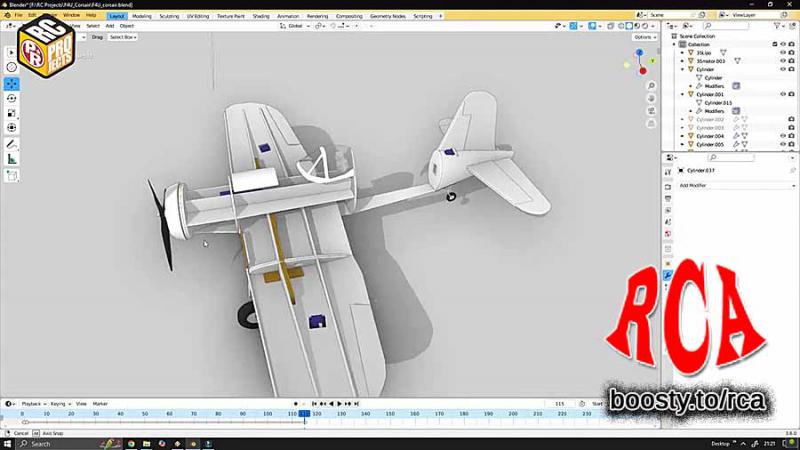Image resolution: width=800 pixels, height=450 pixels.
Task: Toggle camera view icon in viewport
Action: [651, 111]
